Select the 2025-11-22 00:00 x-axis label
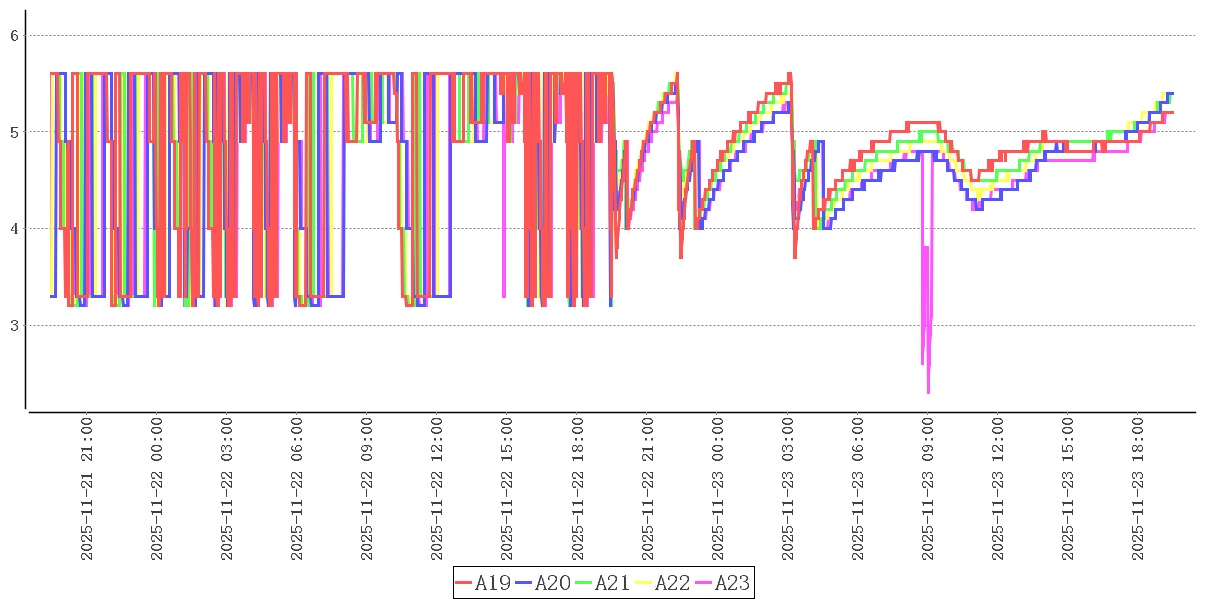 click(157, 489)
